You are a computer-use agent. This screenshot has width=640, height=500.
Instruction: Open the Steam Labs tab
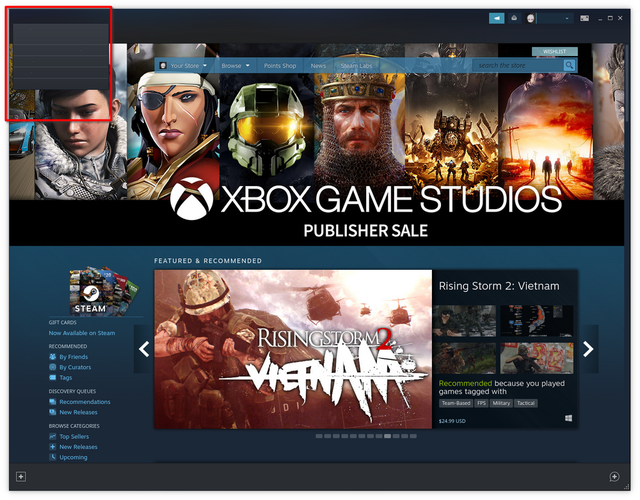(x=356, y=65)
